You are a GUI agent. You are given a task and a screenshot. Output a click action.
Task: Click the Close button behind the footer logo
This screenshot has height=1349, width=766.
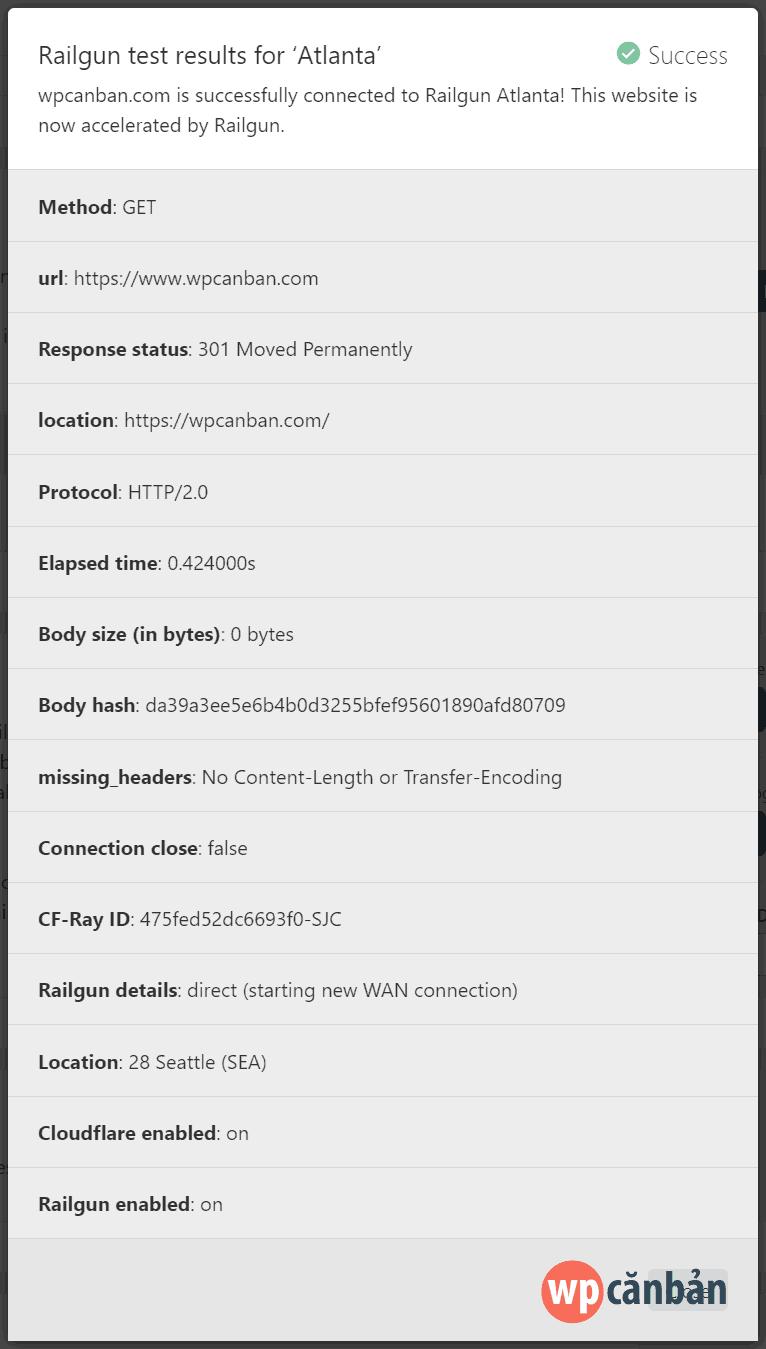(x=686, y=1293)
